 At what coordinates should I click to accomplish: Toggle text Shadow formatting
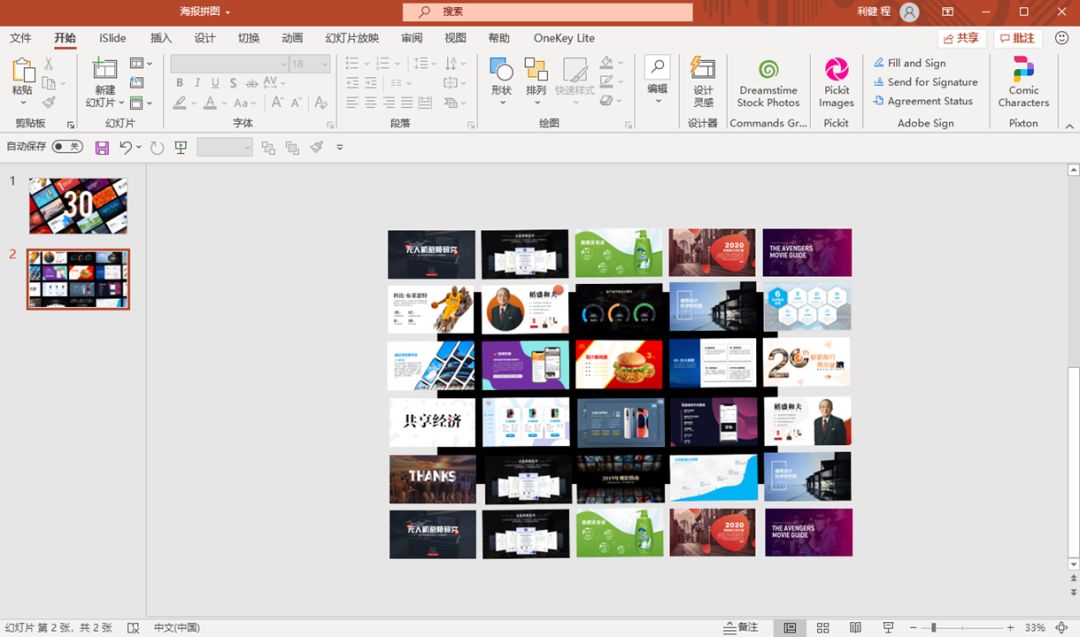[x=233, y=83]
